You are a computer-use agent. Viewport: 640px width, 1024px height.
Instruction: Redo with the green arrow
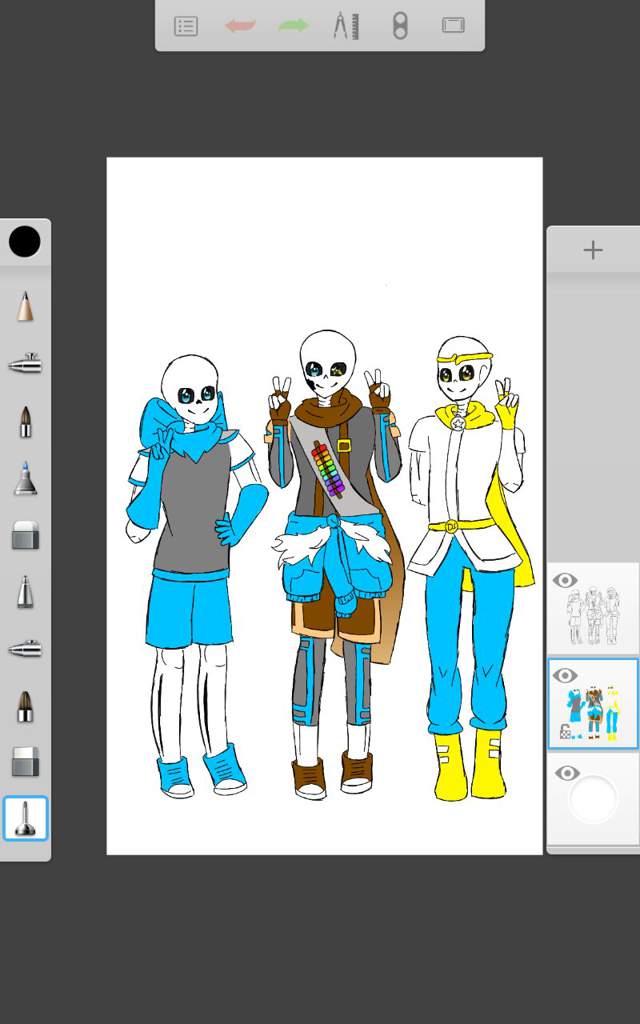293,25
